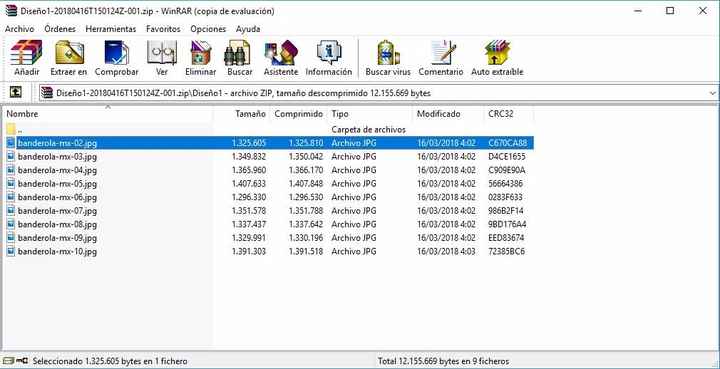Open the Órdenes menu
The width and height of the screenshot is (720, 369).
pyautogui.click(x=60, y=29)
